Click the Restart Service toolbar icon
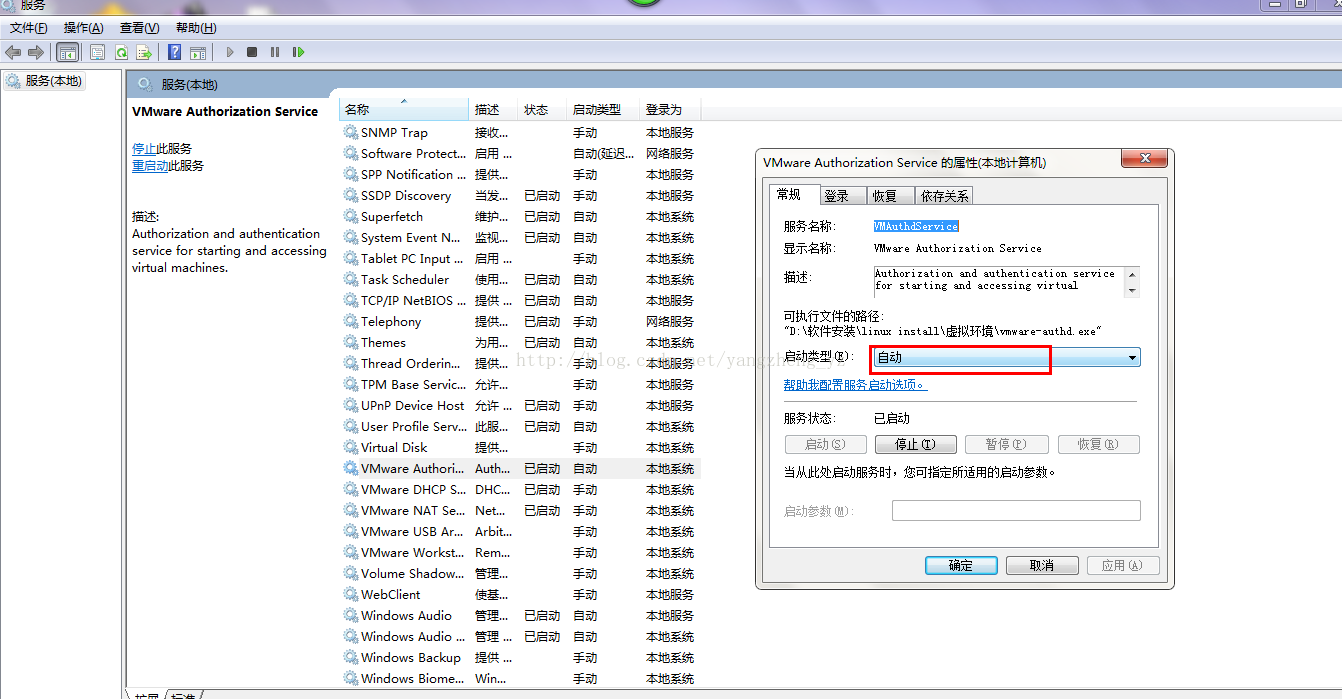 [x=298, y=52]
